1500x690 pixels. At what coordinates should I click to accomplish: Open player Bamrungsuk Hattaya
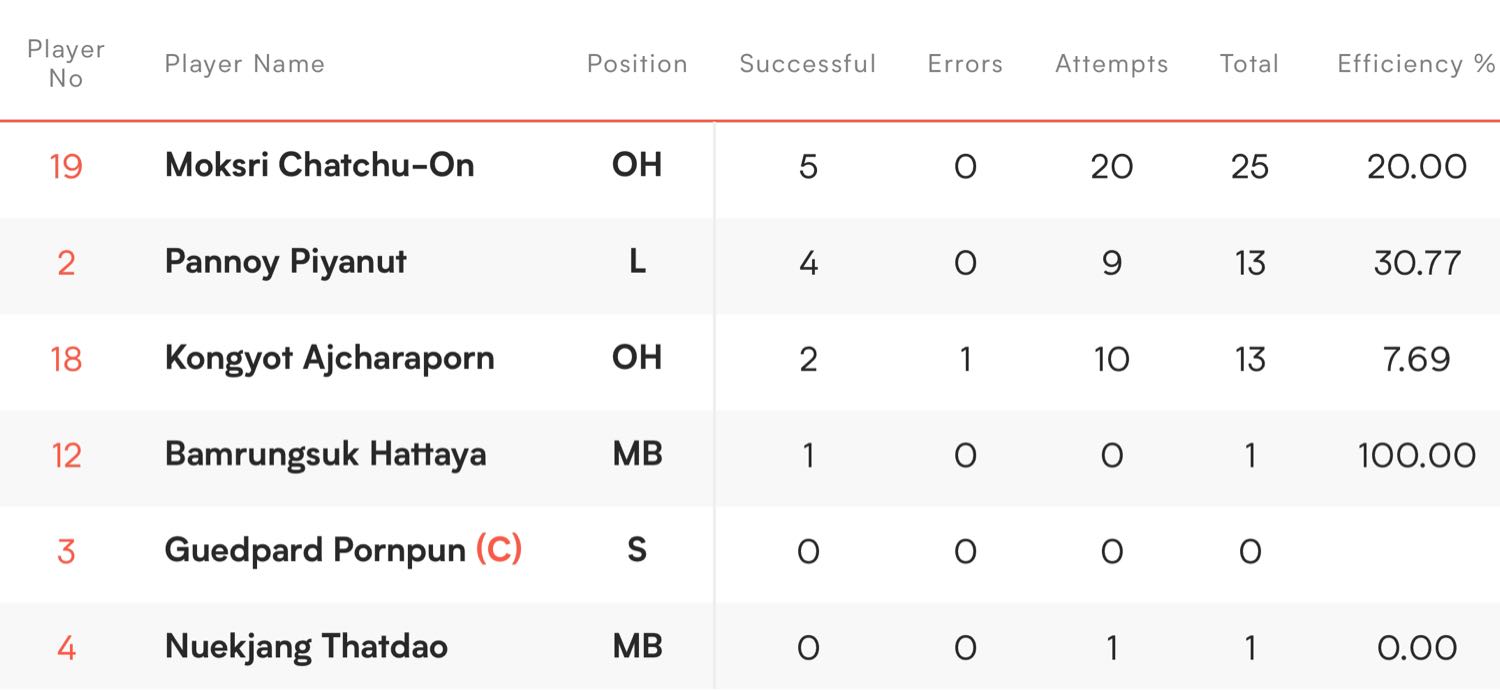(326, 455)
